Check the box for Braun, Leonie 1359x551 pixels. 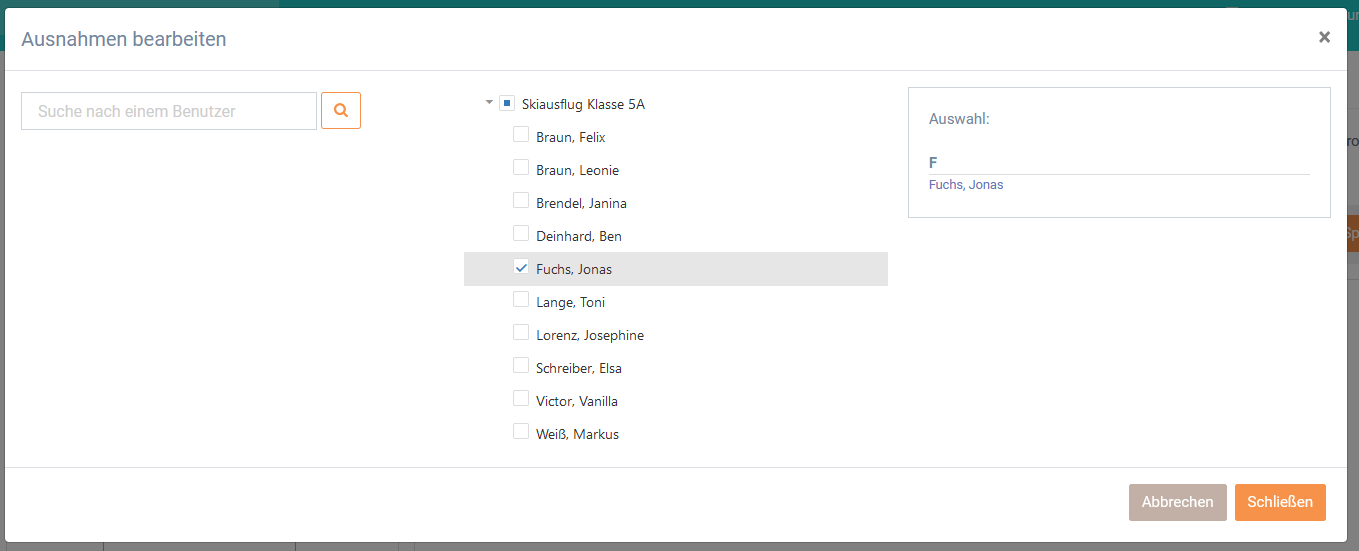tap(521, 168)
